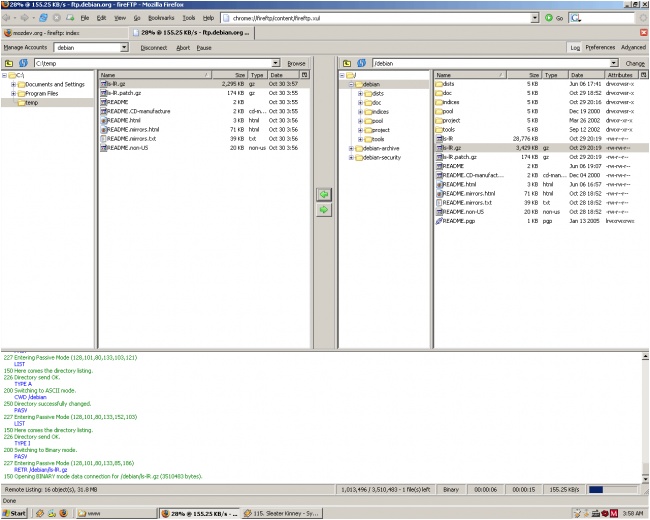Open the URL bar history dropdown
The width and height of the screenshot is (650, 520).
coord(535,18)
